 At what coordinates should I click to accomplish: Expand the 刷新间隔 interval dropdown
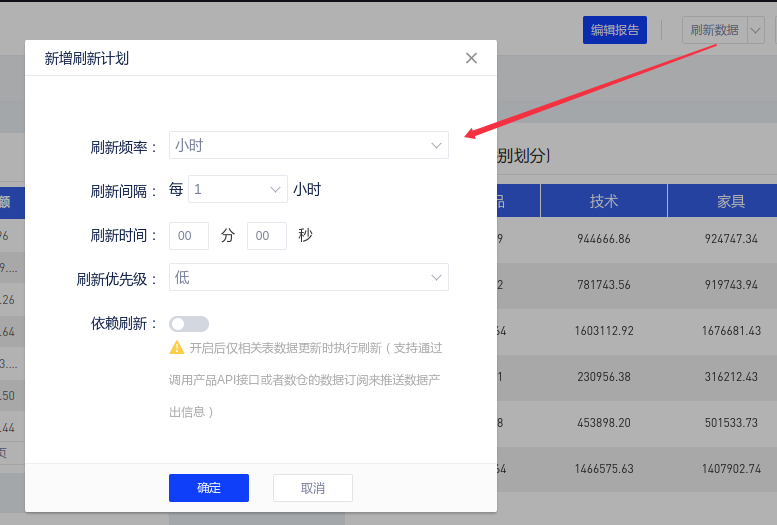(238, 189)
